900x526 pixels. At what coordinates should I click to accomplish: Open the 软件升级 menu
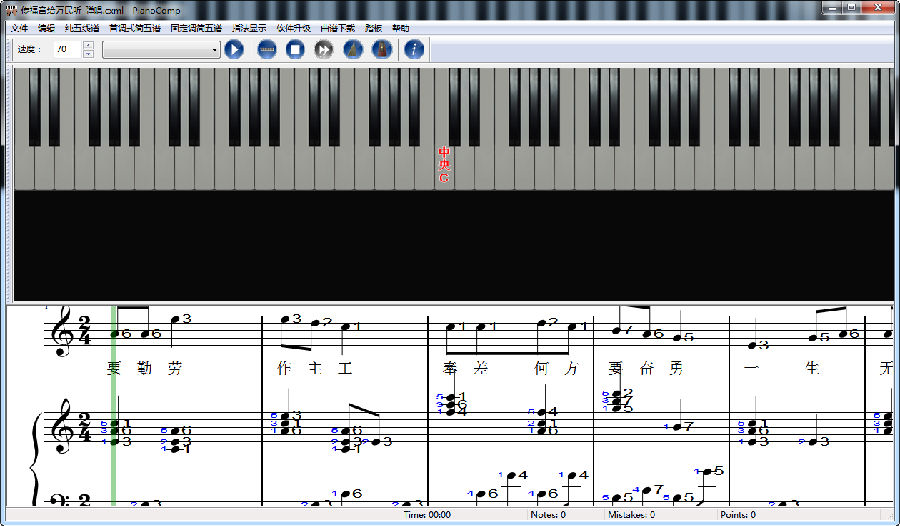point(293,28)
